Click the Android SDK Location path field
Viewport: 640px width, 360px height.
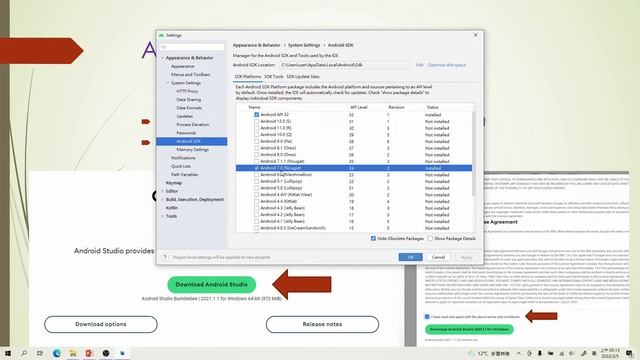(345, 65)
